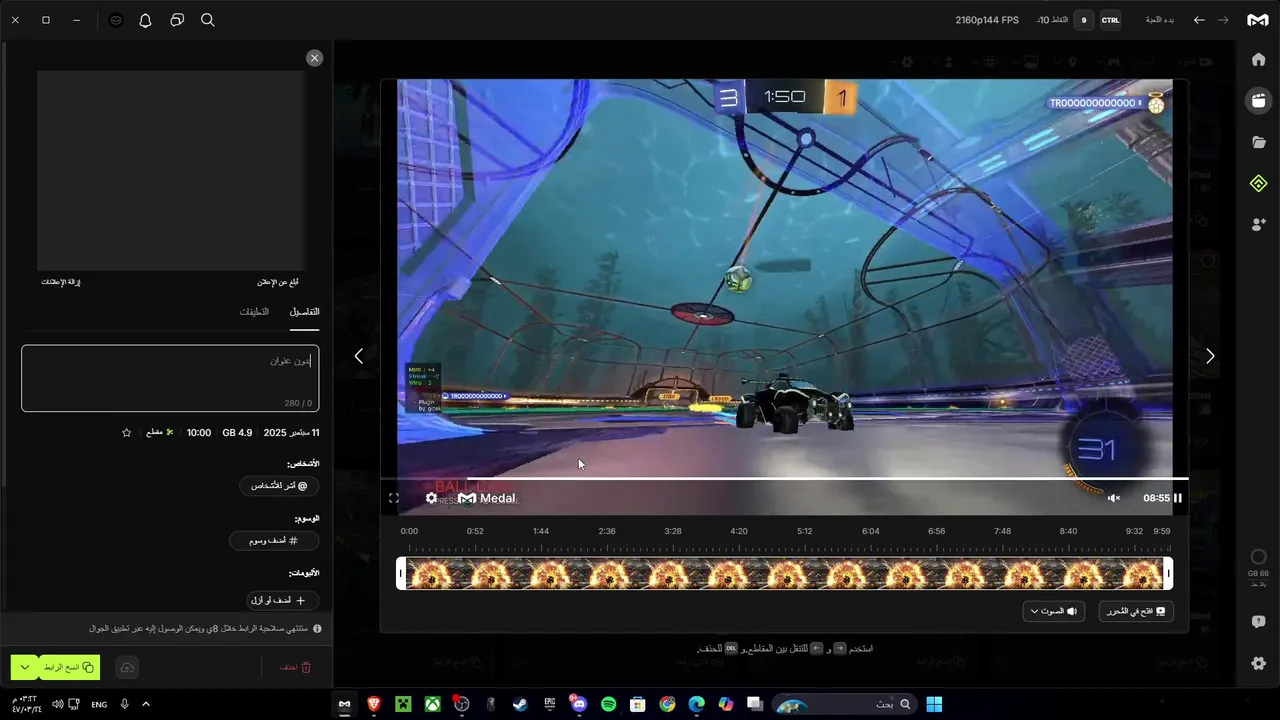
Task: Click the 2160p144 FPS quality label
Action: (x=987, y=20)
